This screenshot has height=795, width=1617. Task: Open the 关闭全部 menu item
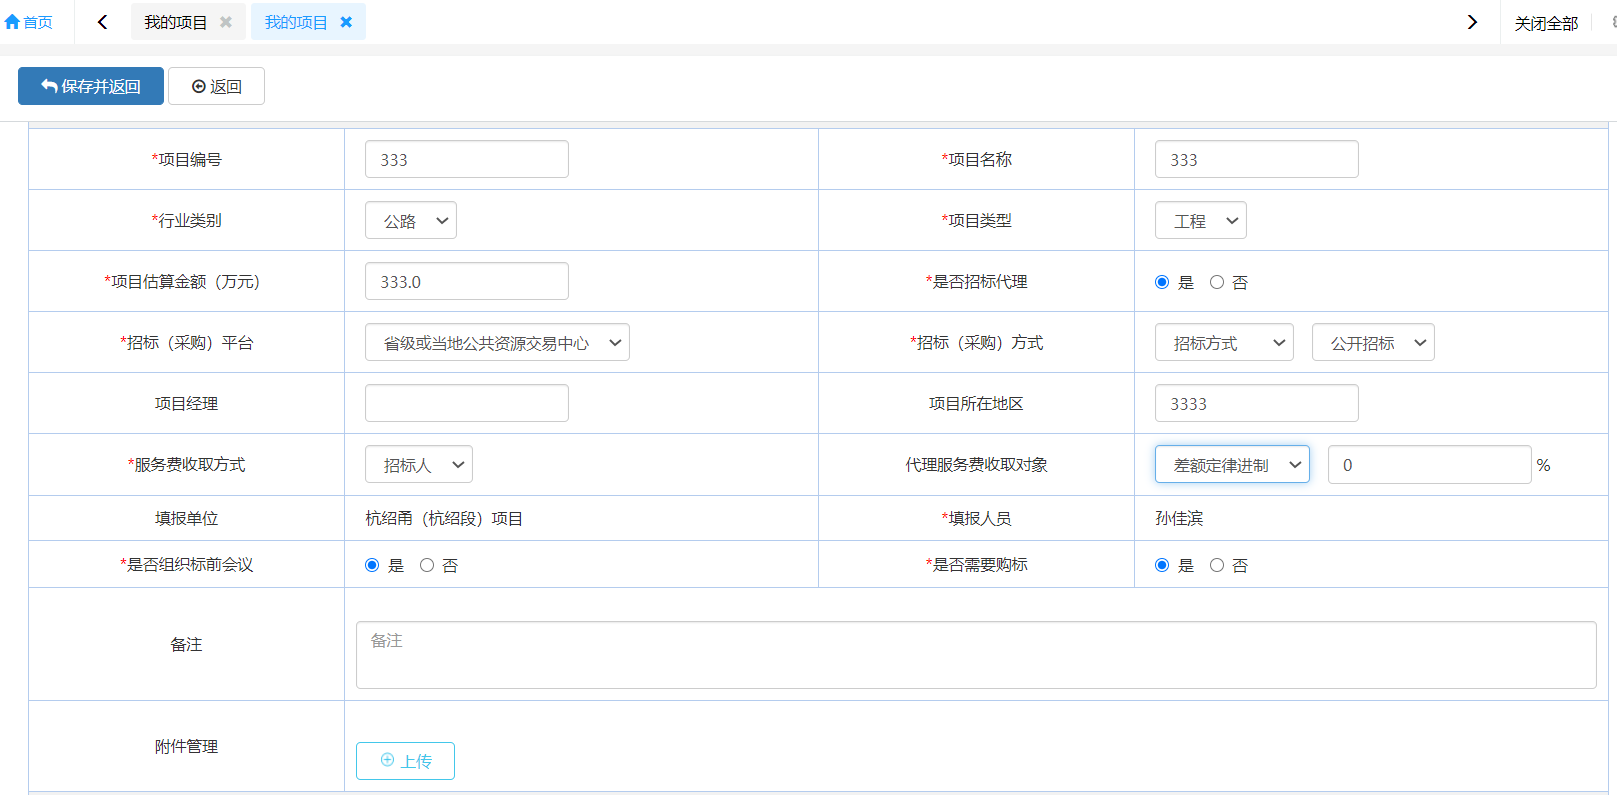point(1546,23)
